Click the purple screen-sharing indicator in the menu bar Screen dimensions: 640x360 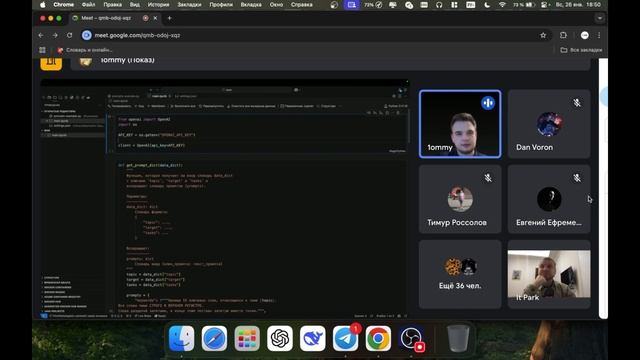tap(352, 5)
